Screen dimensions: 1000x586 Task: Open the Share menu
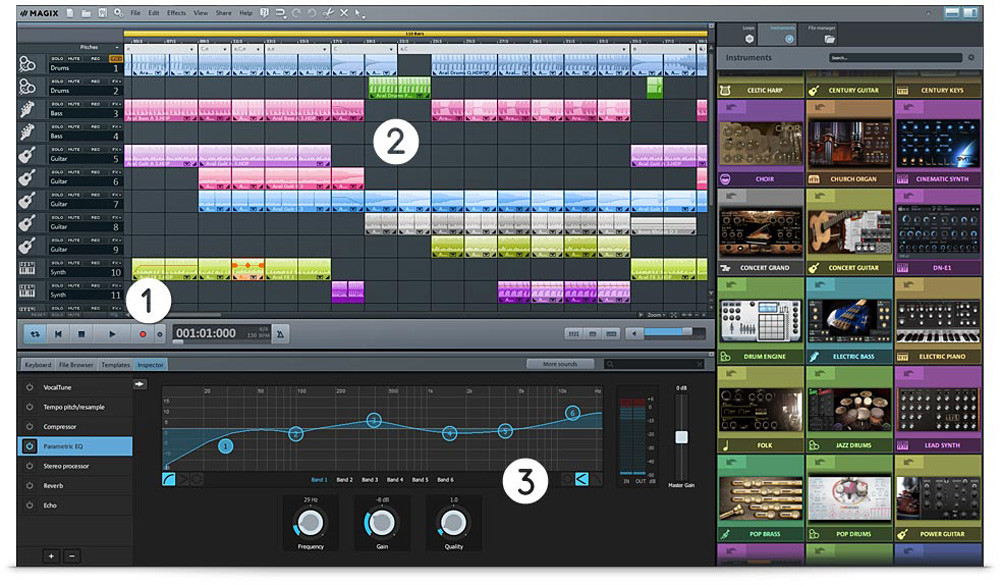pyautogui.click(x=224, y=13)
